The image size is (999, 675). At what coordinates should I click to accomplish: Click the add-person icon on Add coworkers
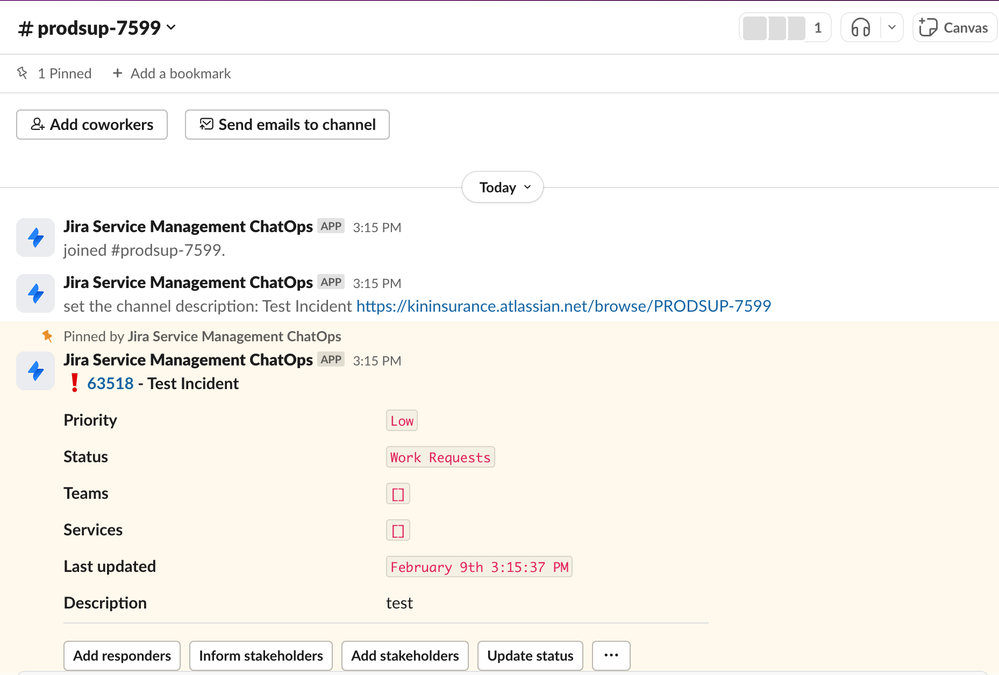click(x=38, y=124)
